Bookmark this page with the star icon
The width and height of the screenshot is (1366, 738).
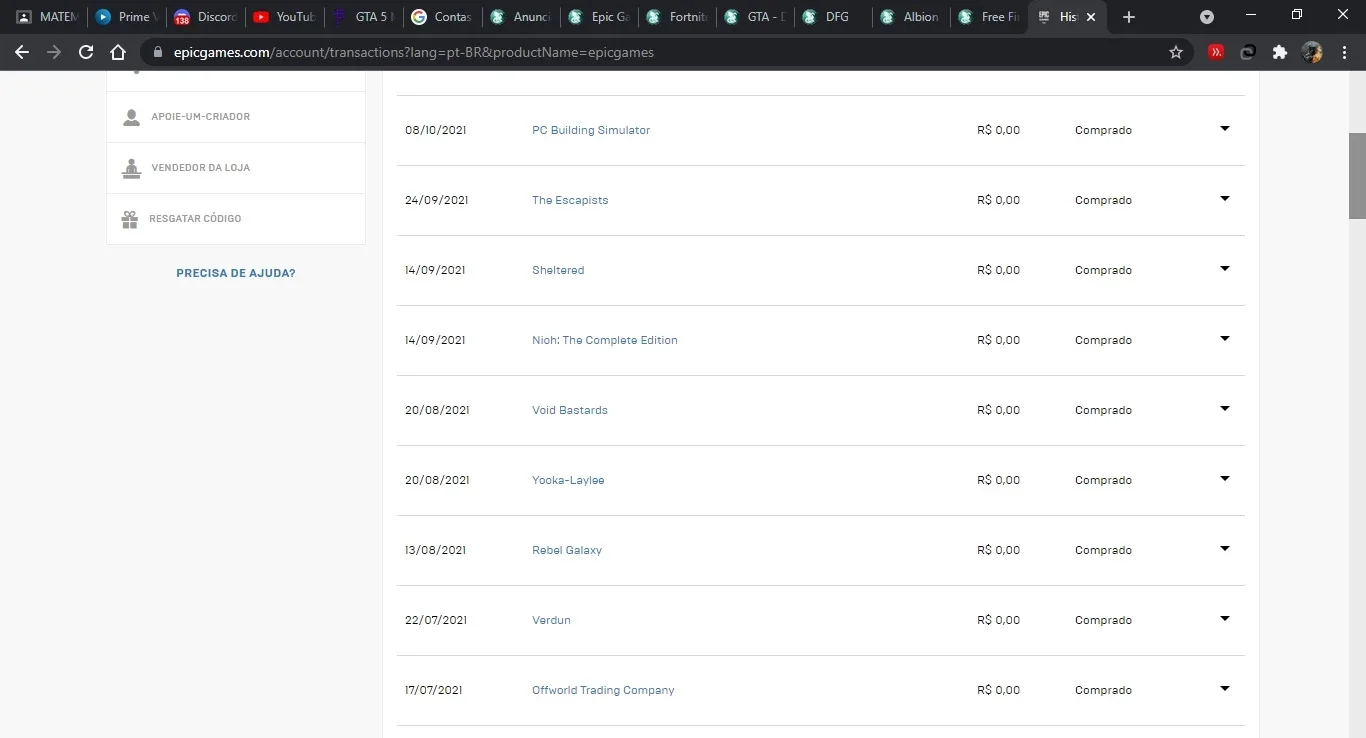pos(1176,52)
